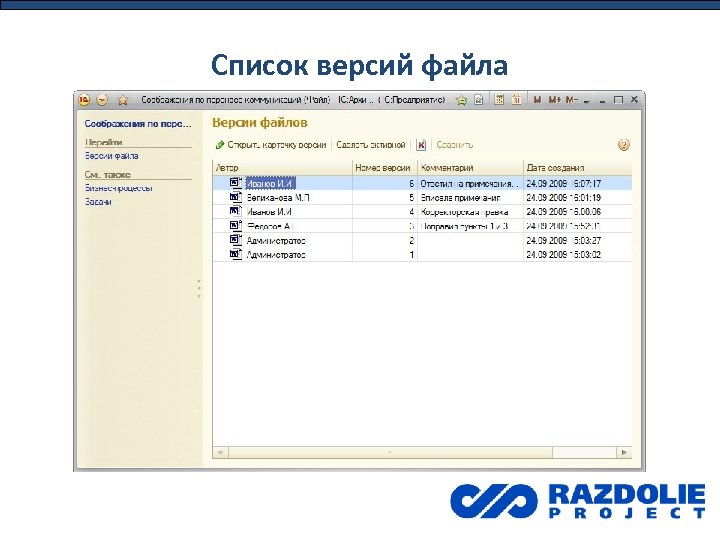Screen dimensions: 720x540
Task: Open the calendar icon in the title bar
Action: click(x=517, y=99)
